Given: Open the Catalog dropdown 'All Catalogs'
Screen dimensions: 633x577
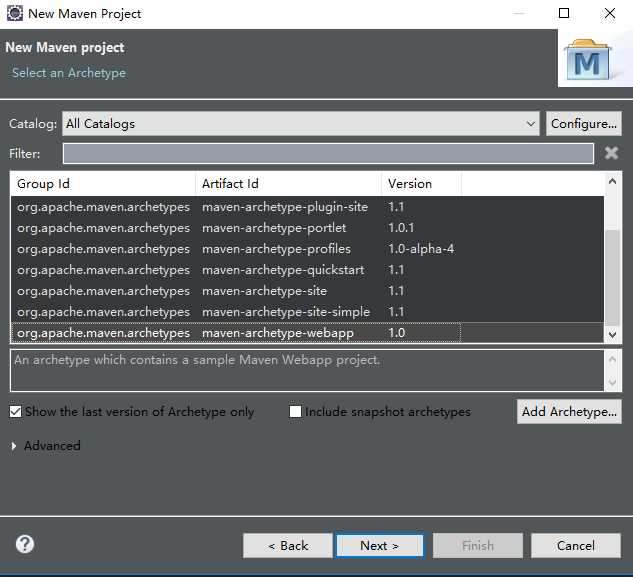Looking at the screenshot, I should tap(301, 124).
